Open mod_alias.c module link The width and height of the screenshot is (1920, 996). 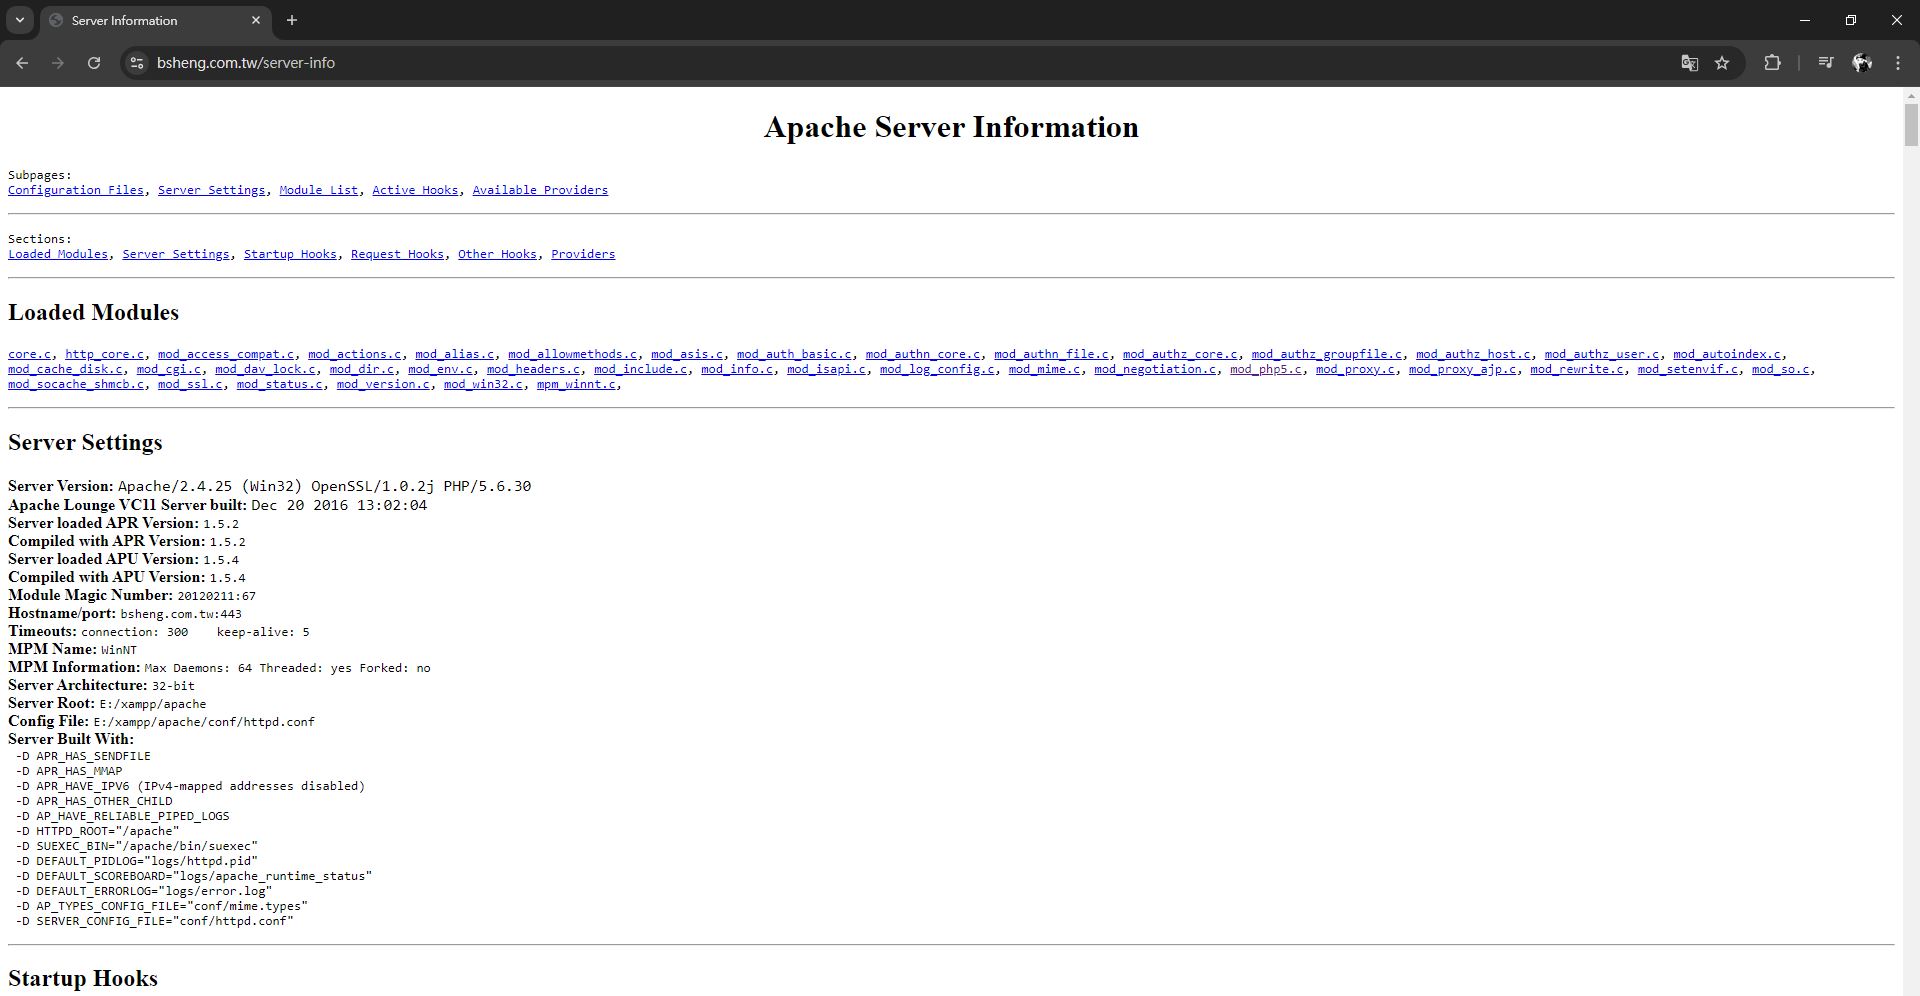455,354
